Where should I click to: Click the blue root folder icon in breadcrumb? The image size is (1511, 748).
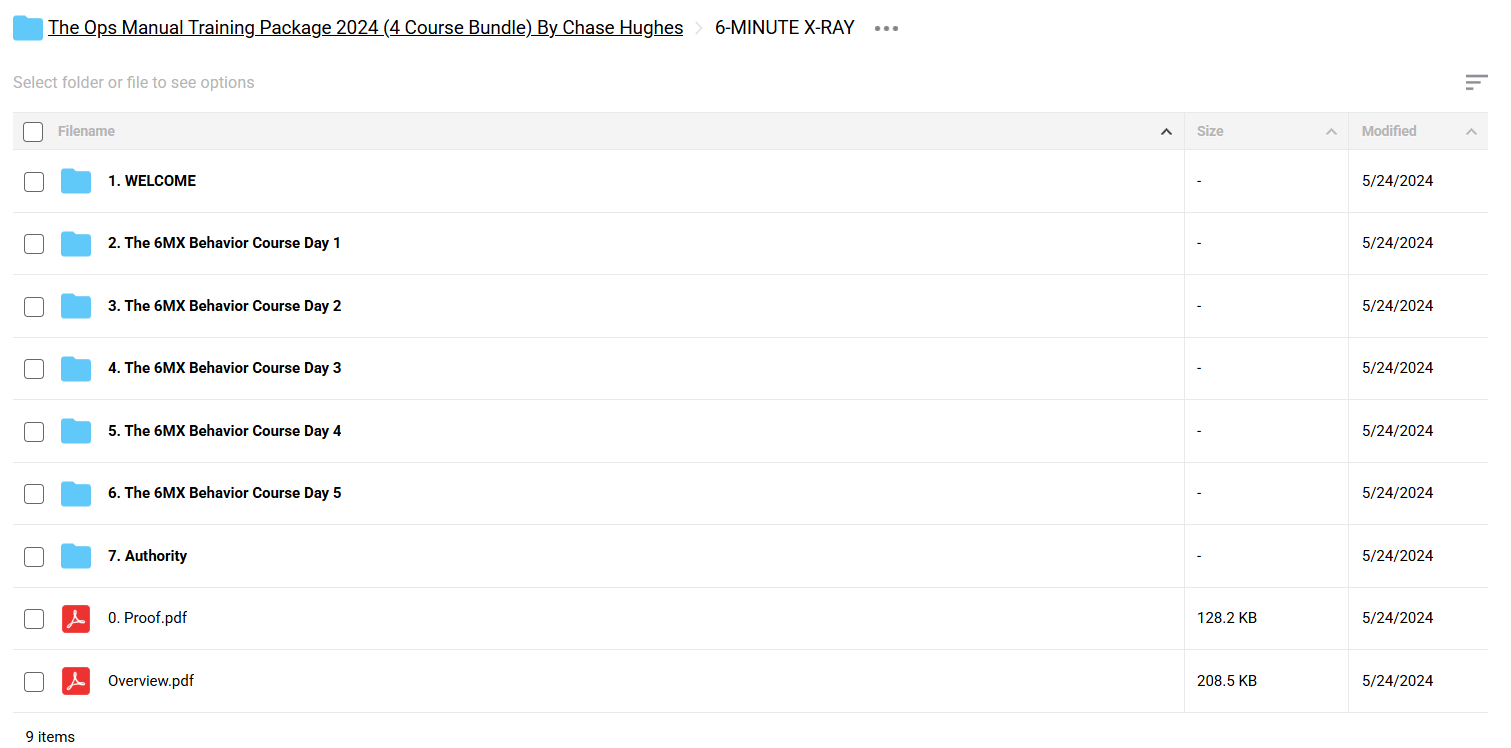click(27, 28)
